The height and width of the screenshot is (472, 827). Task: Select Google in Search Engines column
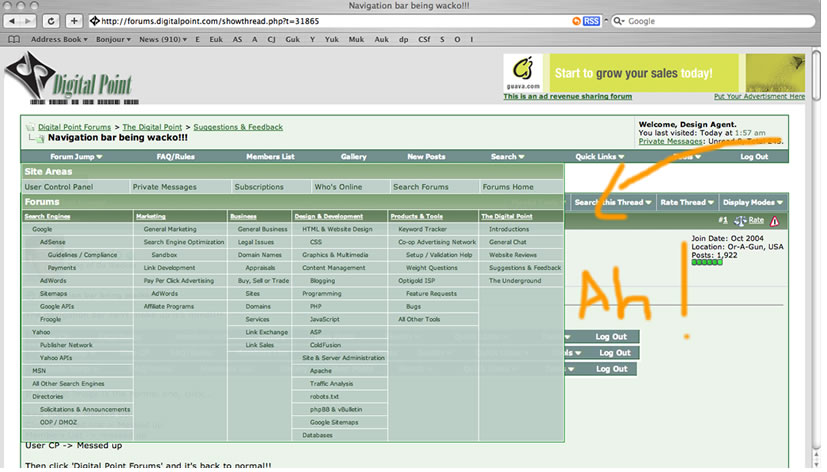pos(42,229)
